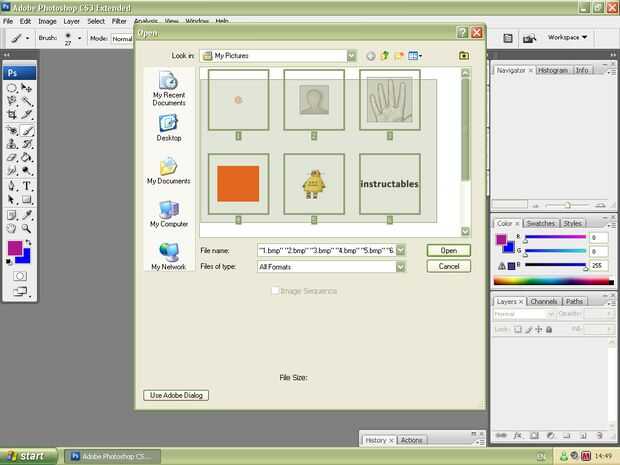Click the color spectrum ramp bar

(x=554, y=281)
